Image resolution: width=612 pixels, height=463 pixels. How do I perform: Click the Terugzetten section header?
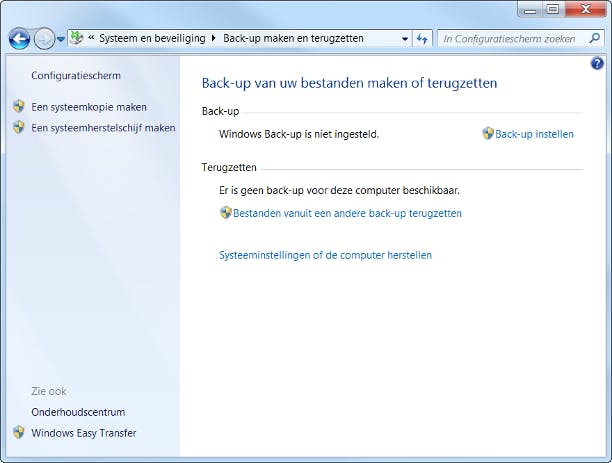click(229, 167)
